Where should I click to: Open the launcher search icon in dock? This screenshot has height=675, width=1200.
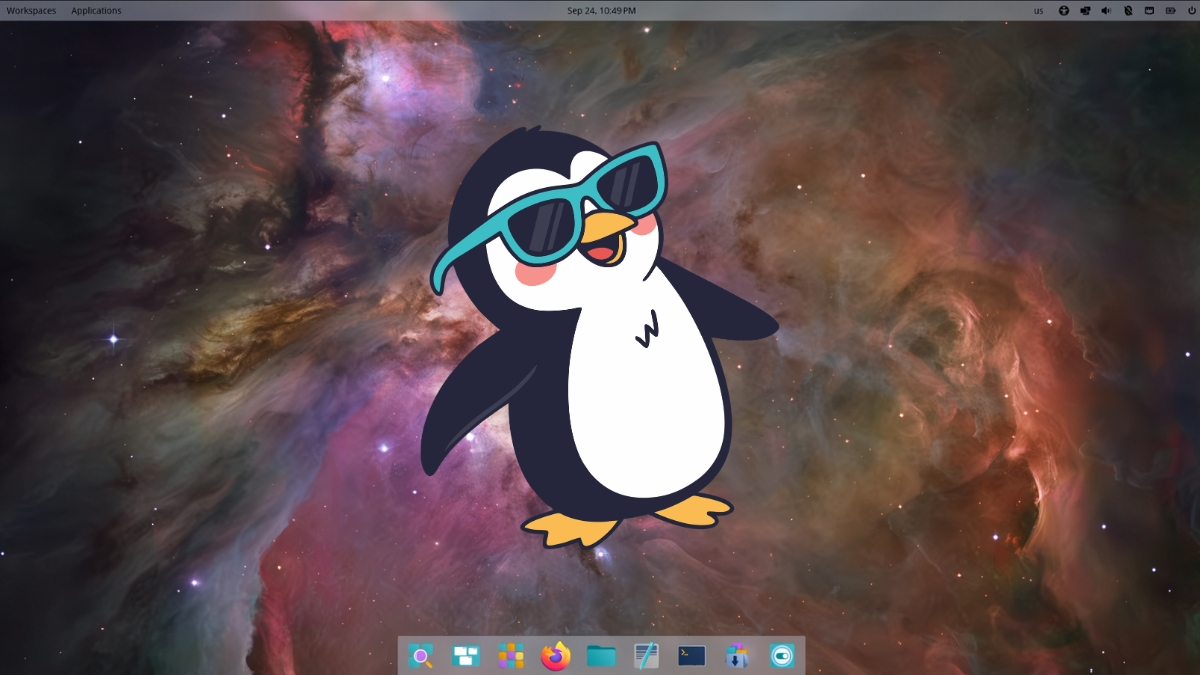(x=421, y=656)
